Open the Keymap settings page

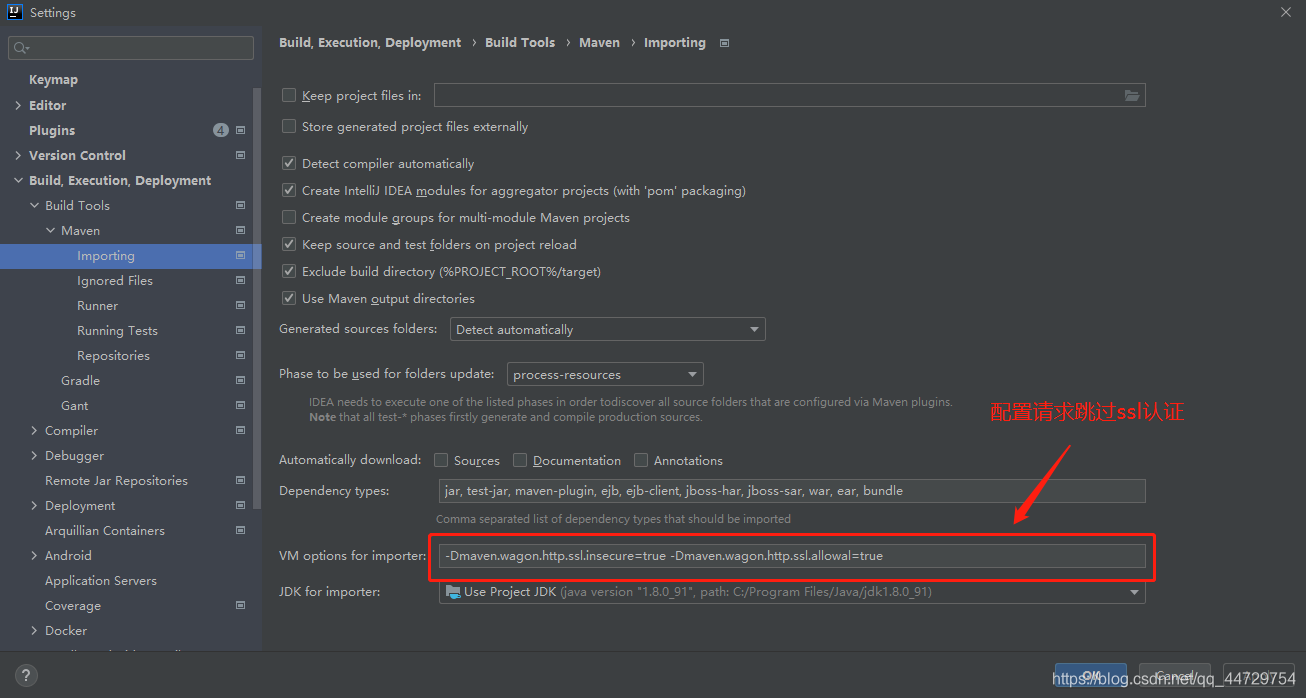pos(53,80)
